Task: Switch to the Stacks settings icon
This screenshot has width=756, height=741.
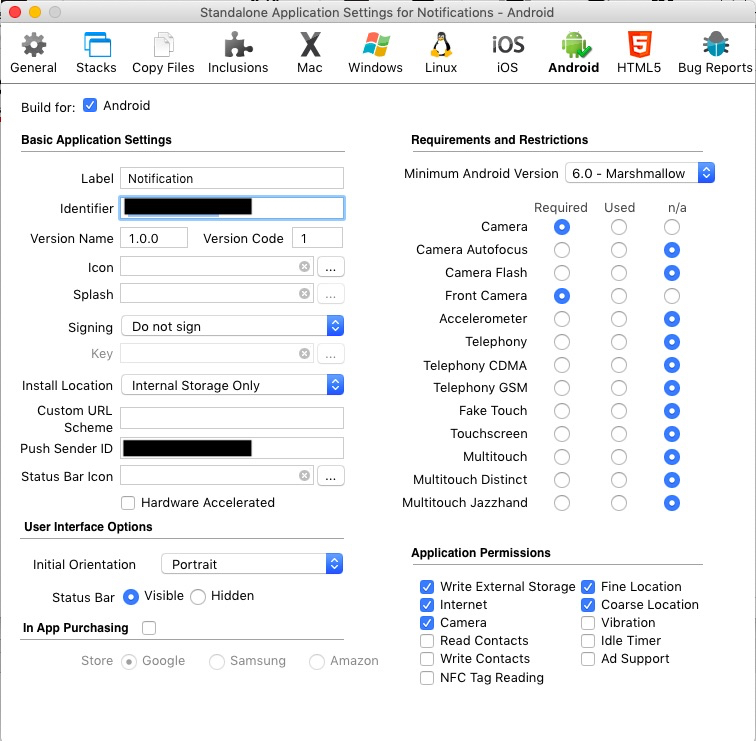Action: 96,52
